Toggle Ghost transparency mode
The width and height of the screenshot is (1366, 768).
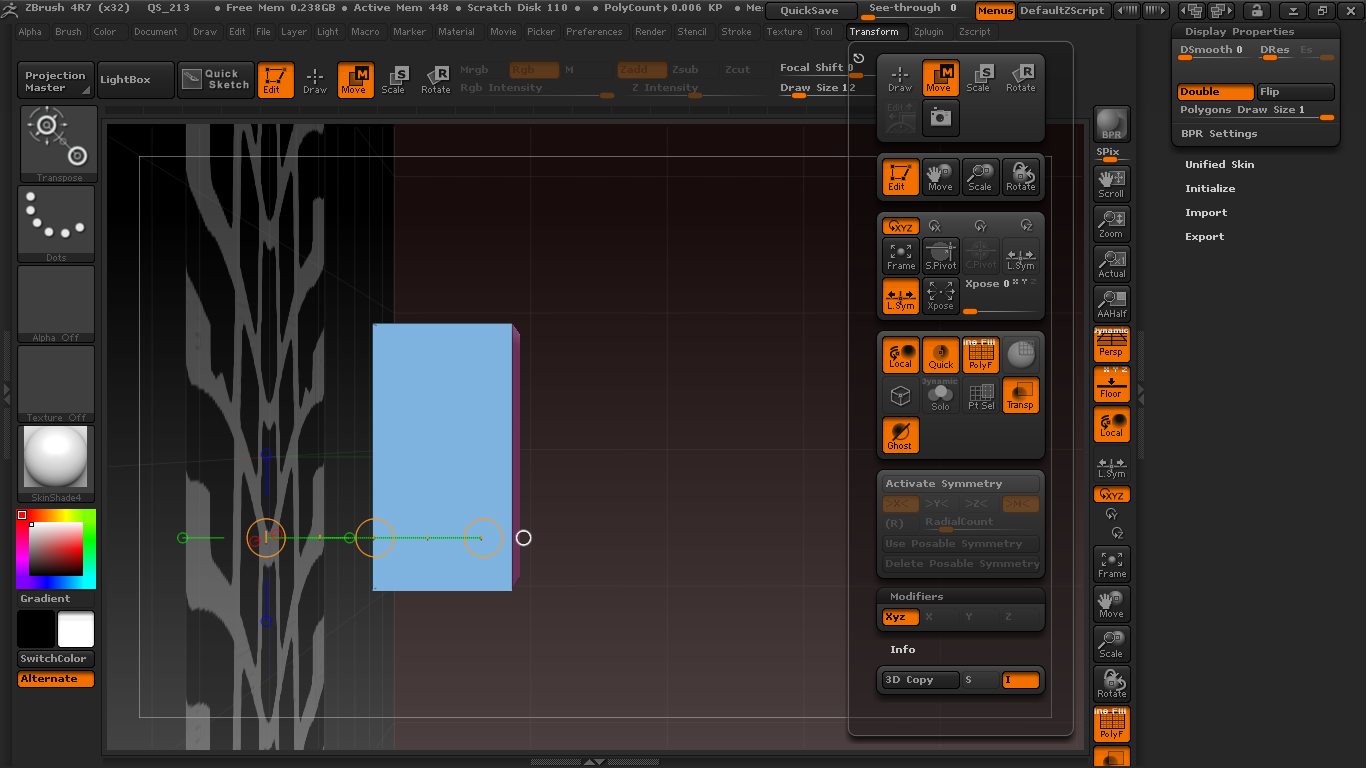click(900, 435)
